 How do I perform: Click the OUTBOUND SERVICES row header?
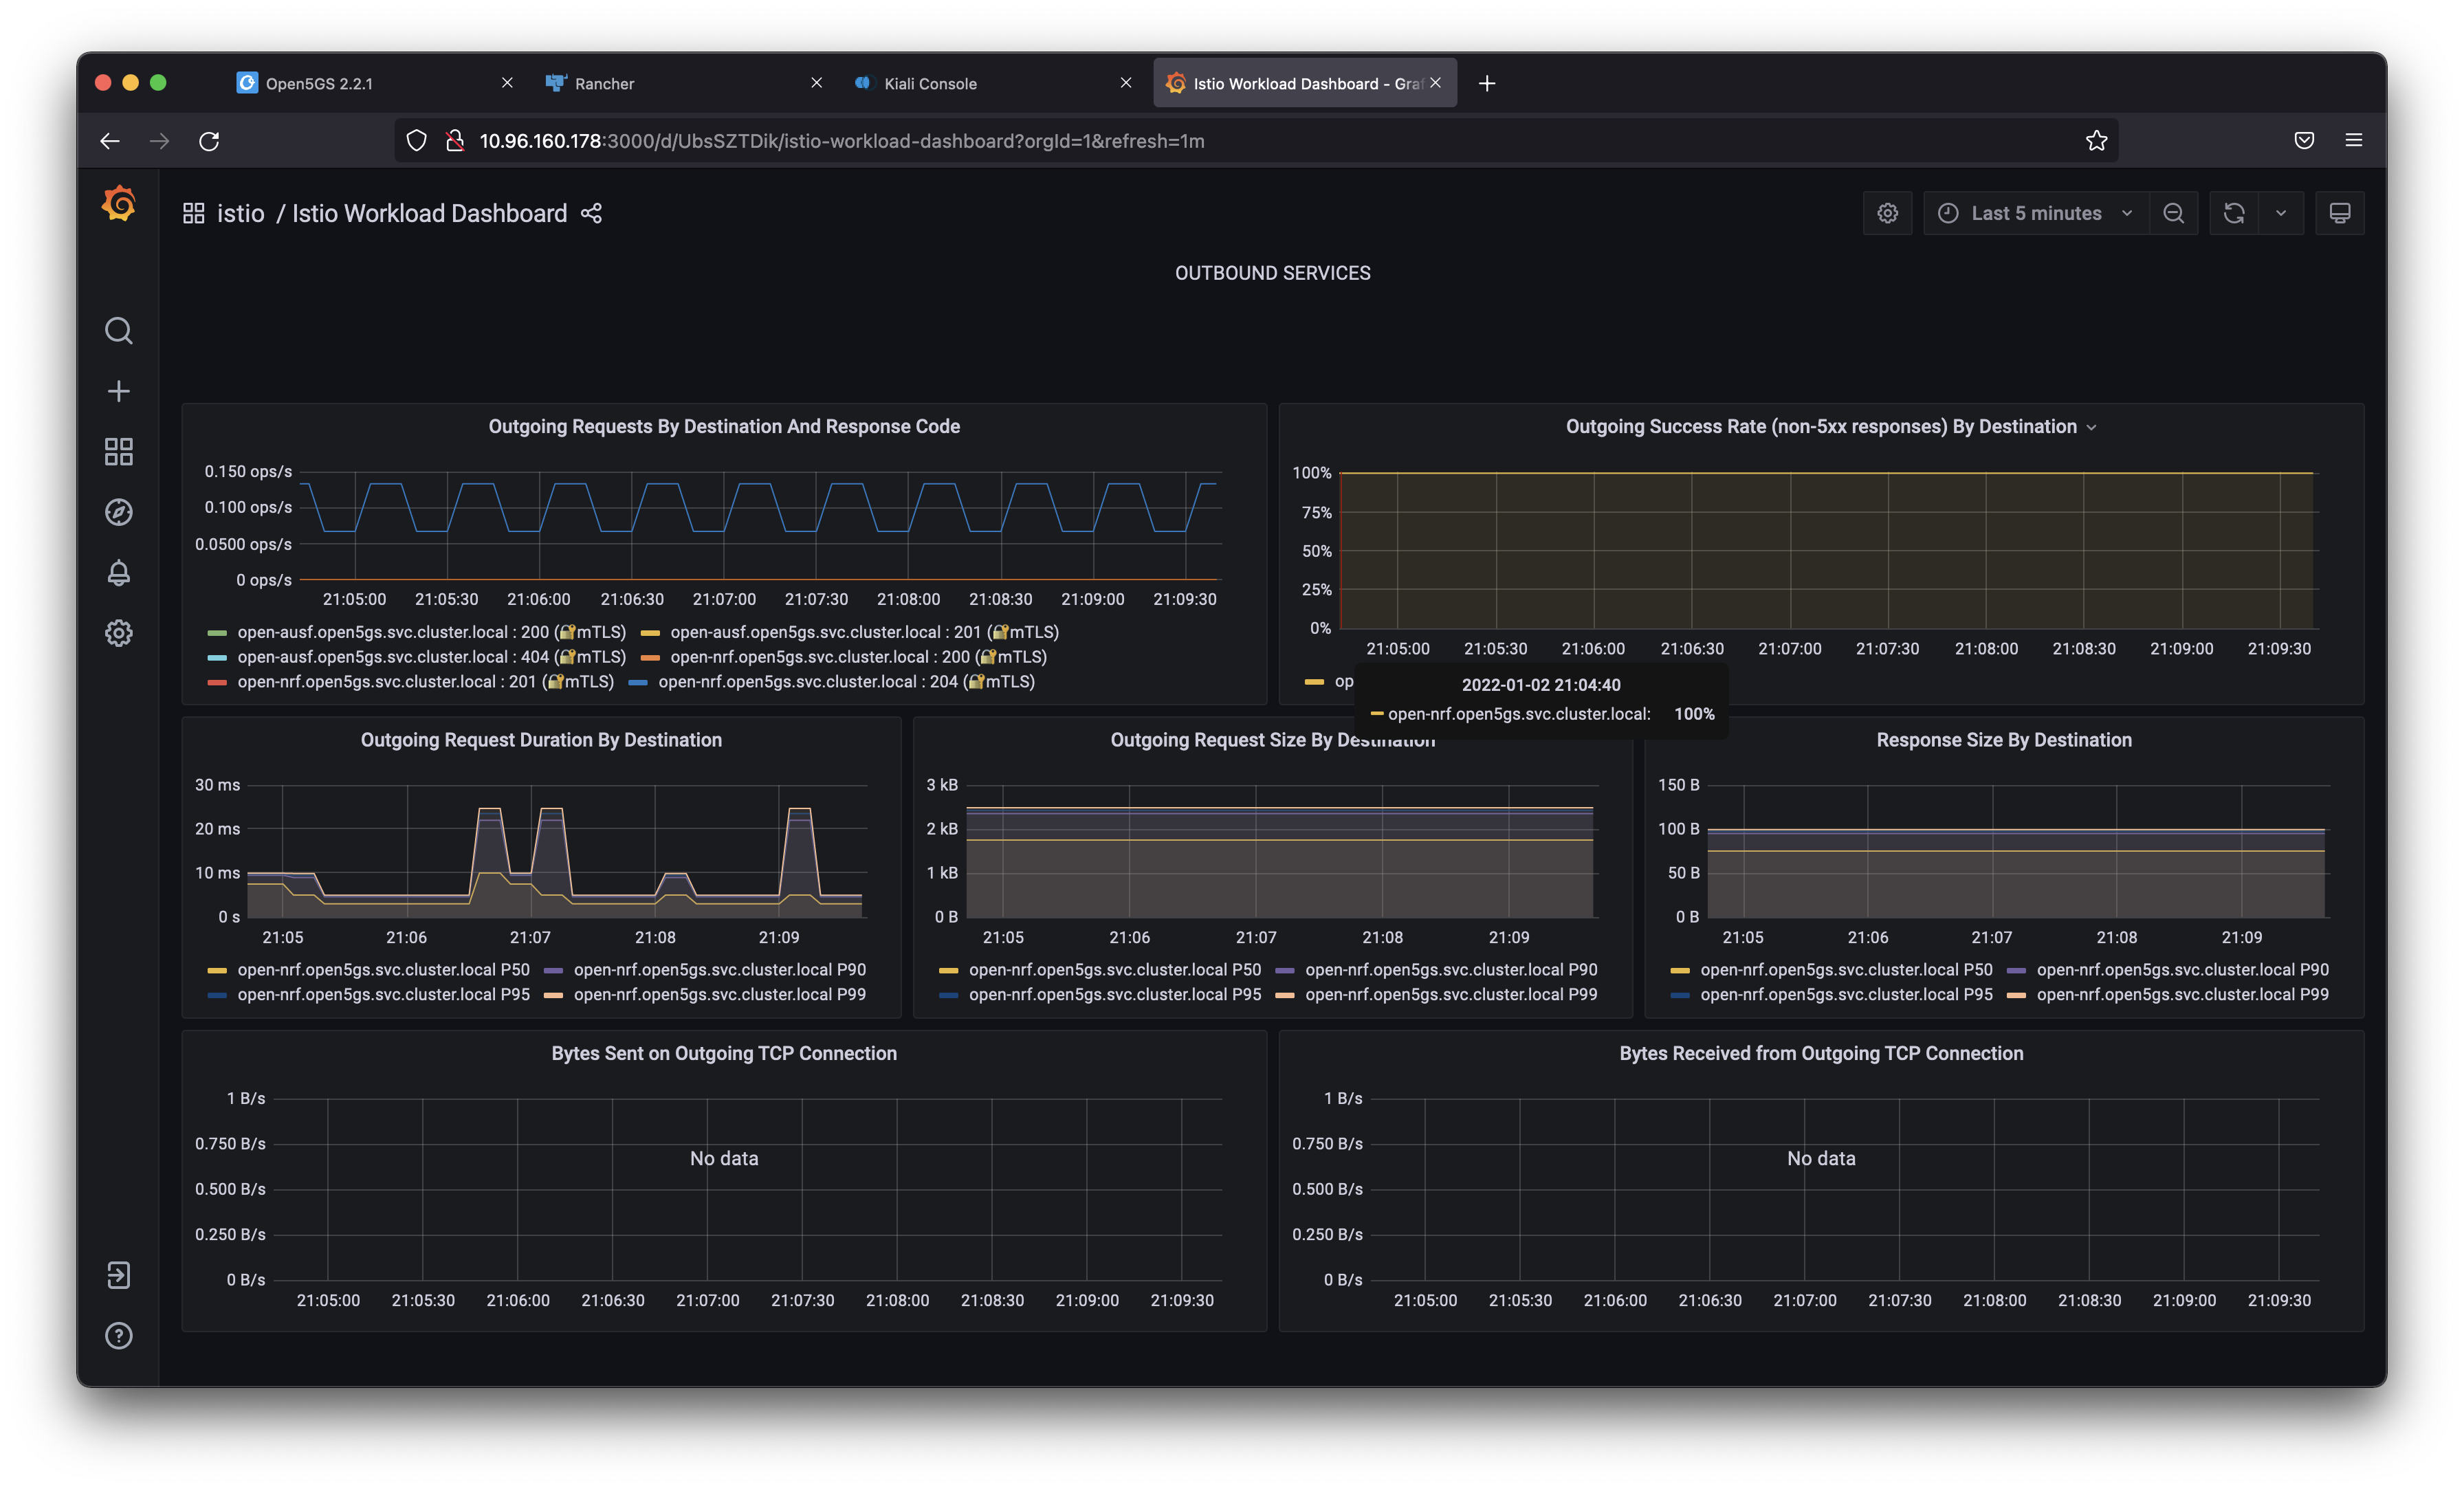point(1272,273)
